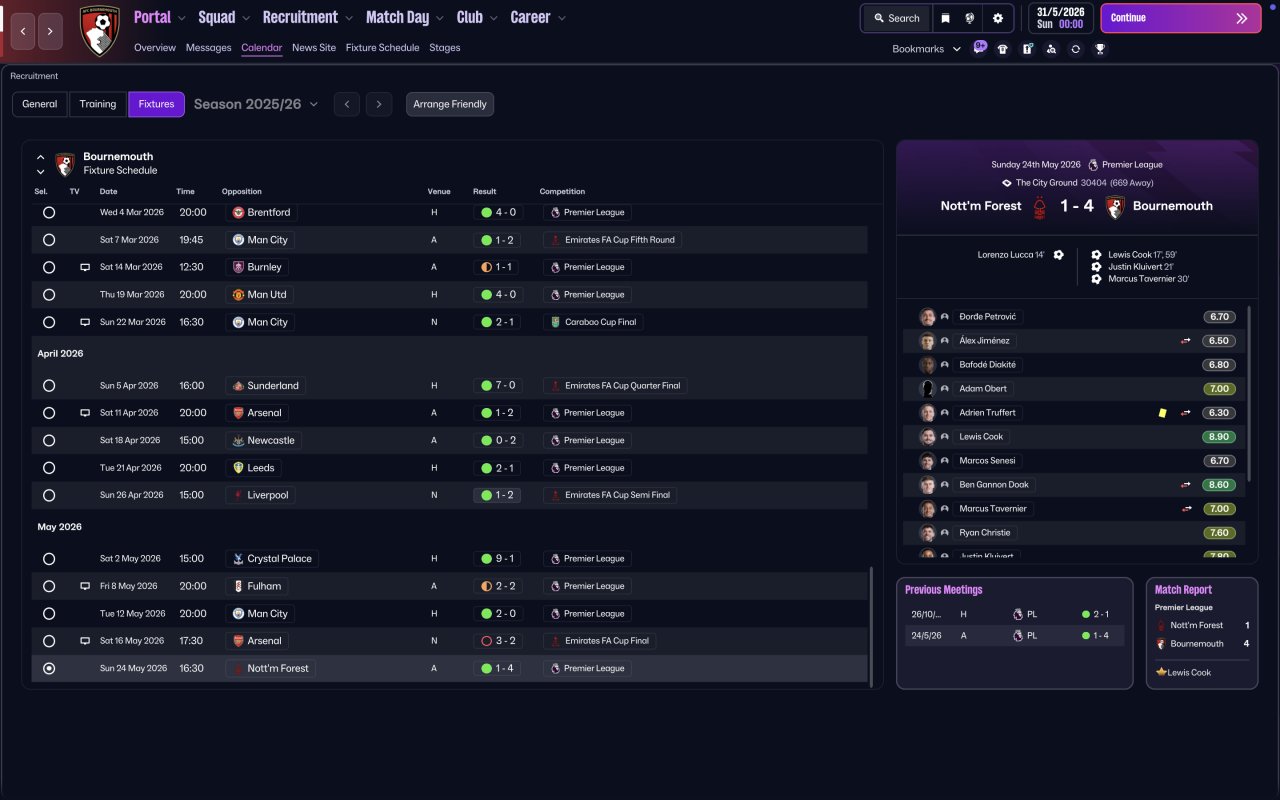Expand the Club menu dropdown

pyautogui.click(x=493, y=18)
